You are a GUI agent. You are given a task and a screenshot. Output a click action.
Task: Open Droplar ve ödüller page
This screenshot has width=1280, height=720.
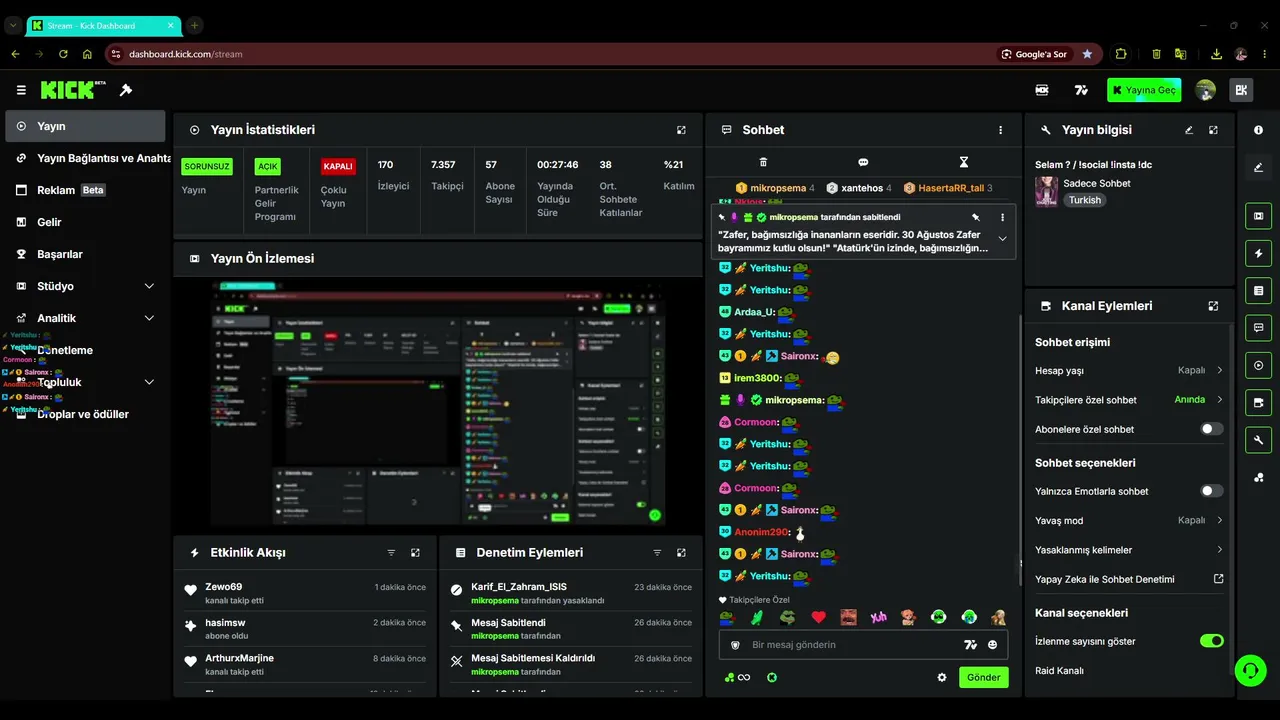point(85,414)
